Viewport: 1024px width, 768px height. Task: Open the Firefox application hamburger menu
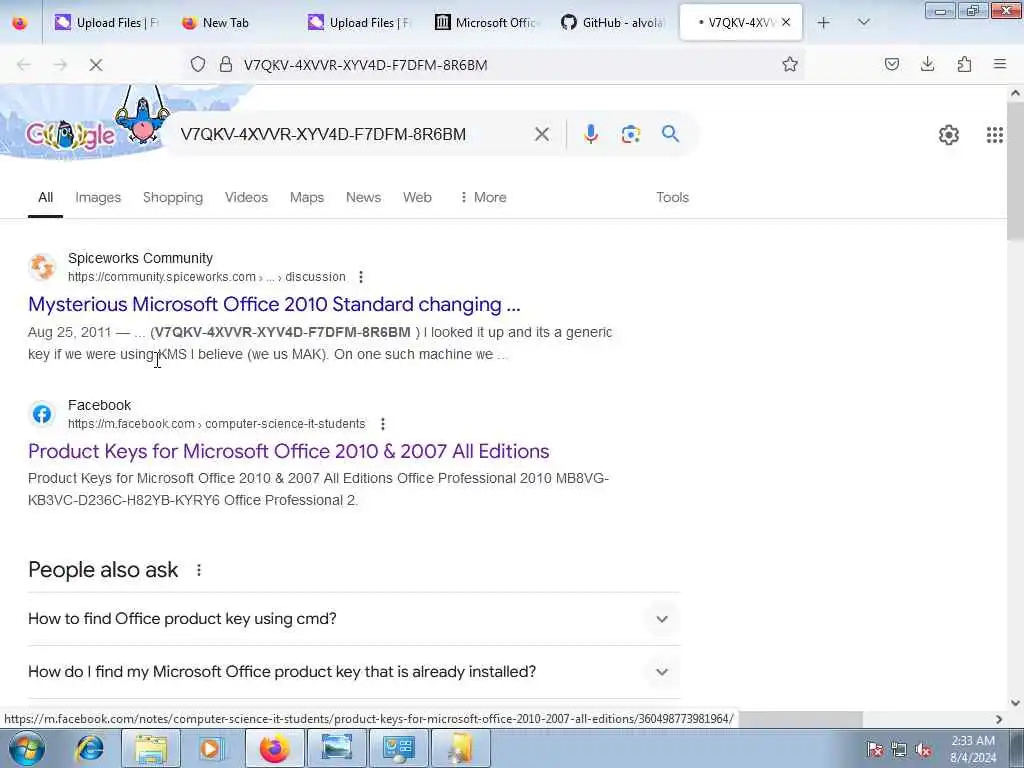point(1000,64)
